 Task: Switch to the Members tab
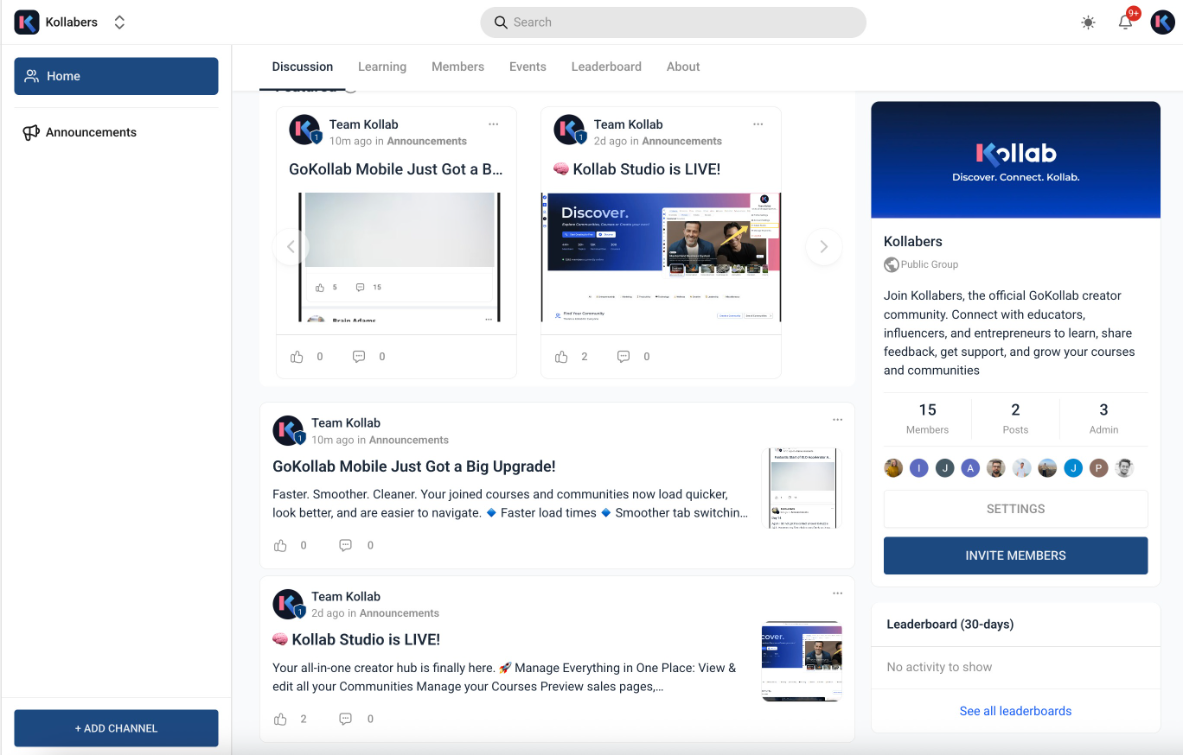[457, 66]
